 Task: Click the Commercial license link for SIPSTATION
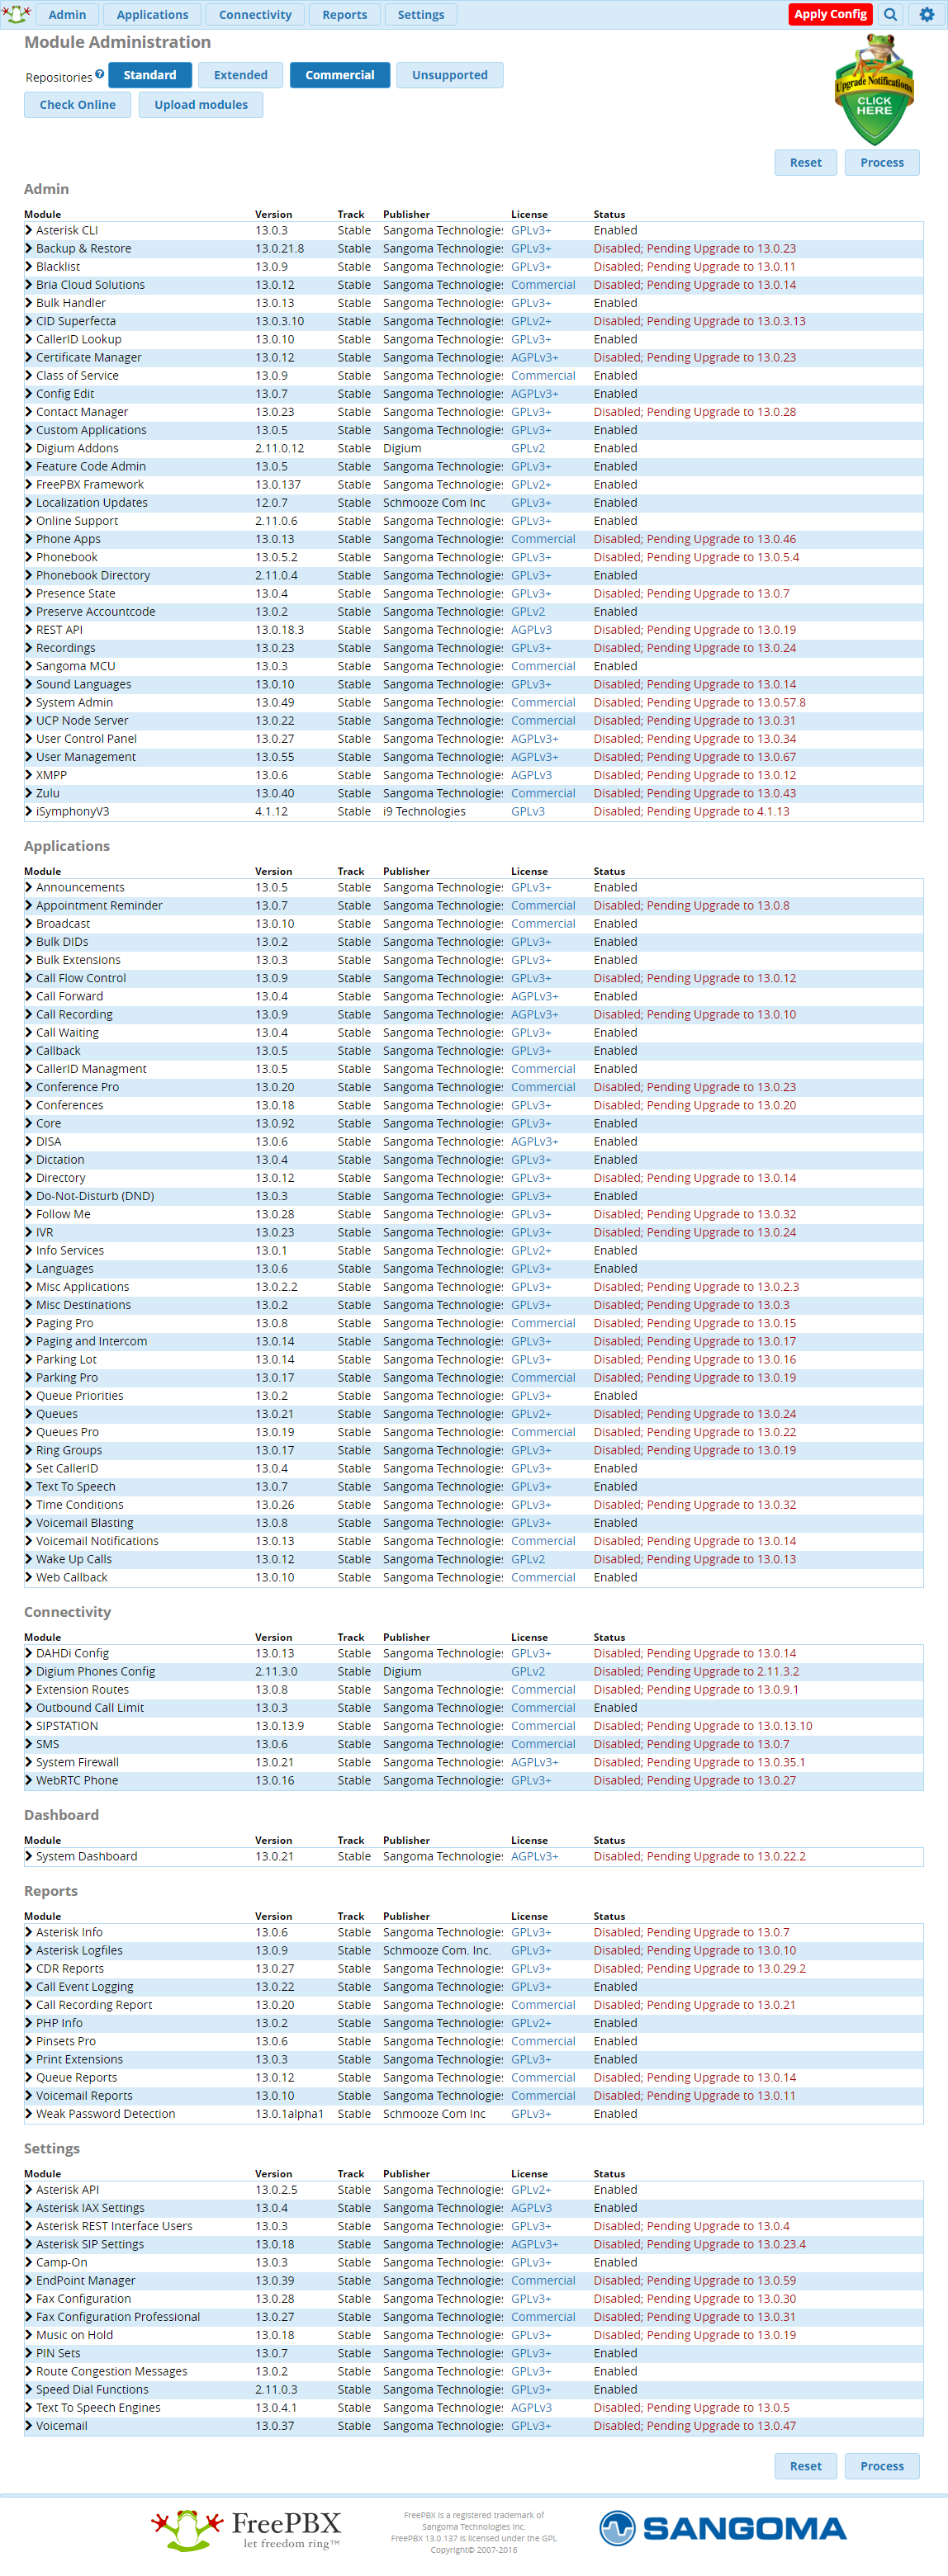[x=543, y=1726]
